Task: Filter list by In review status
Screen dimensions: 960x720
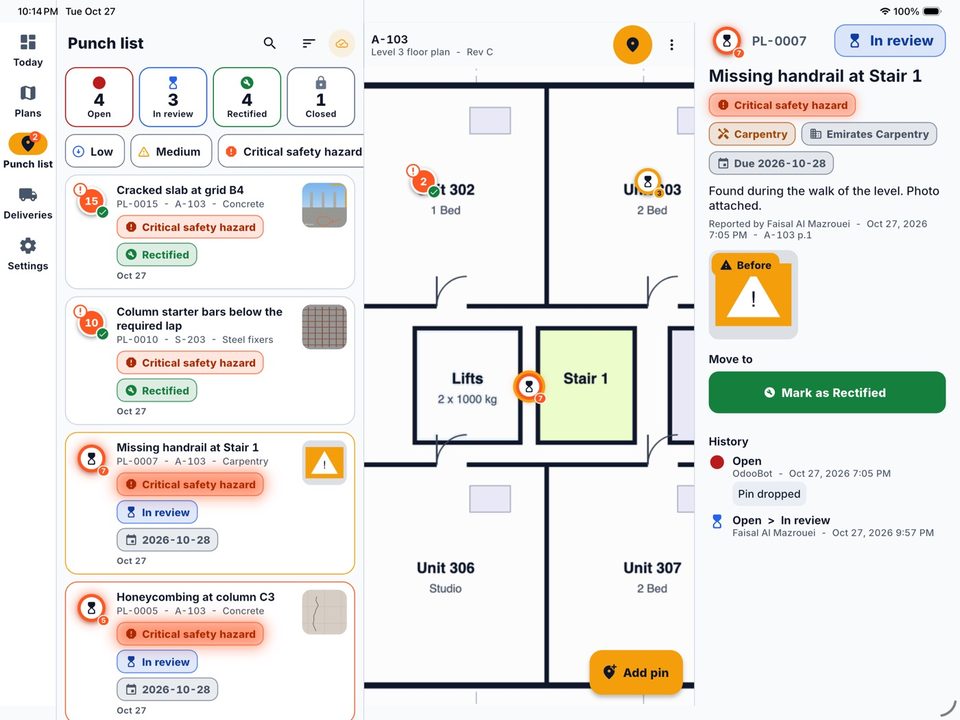Action: [173, 97]
